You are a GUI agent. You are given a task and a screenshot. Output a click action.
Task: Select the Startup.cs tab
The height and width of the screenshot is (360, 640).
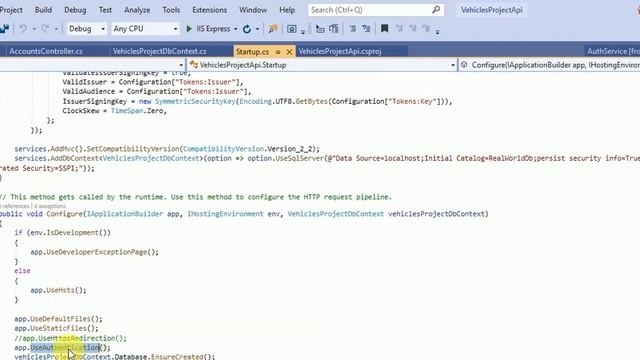click(x=252, y=51)
